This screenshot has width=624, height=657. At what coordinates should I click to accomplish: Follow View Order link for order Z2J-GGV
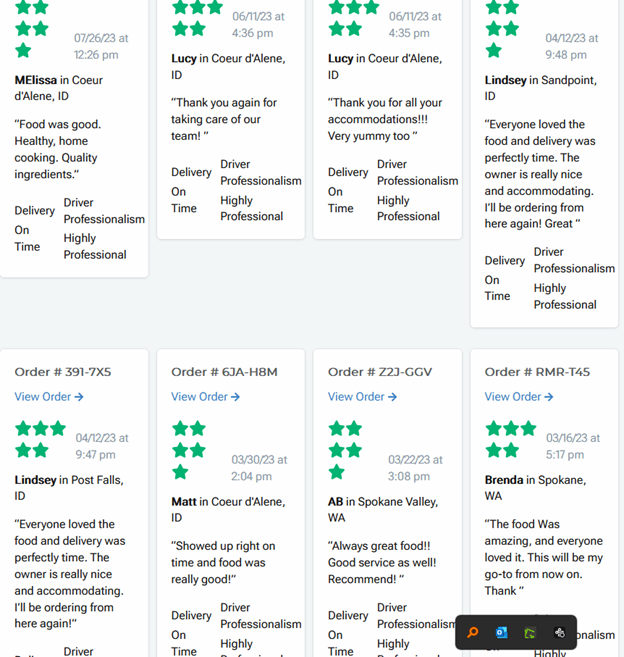pos(362,397)
